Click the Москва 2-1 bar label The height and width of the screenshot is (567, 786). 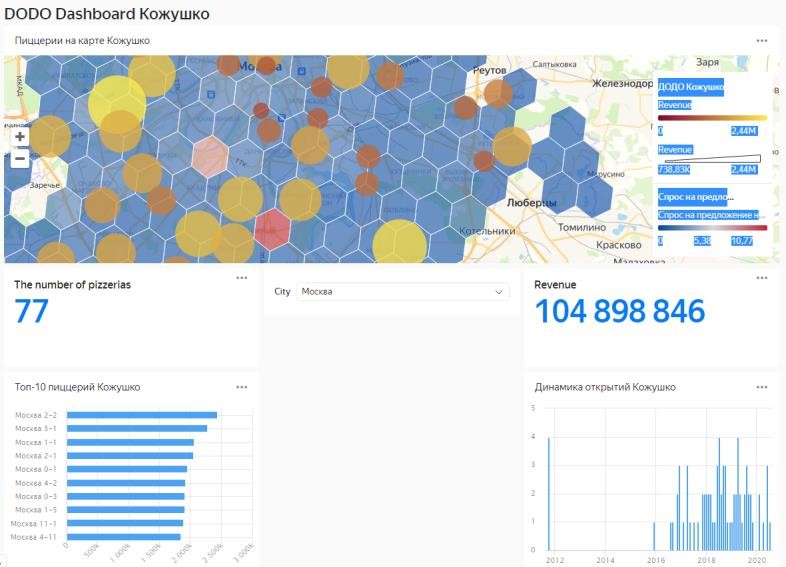(36, 456)
